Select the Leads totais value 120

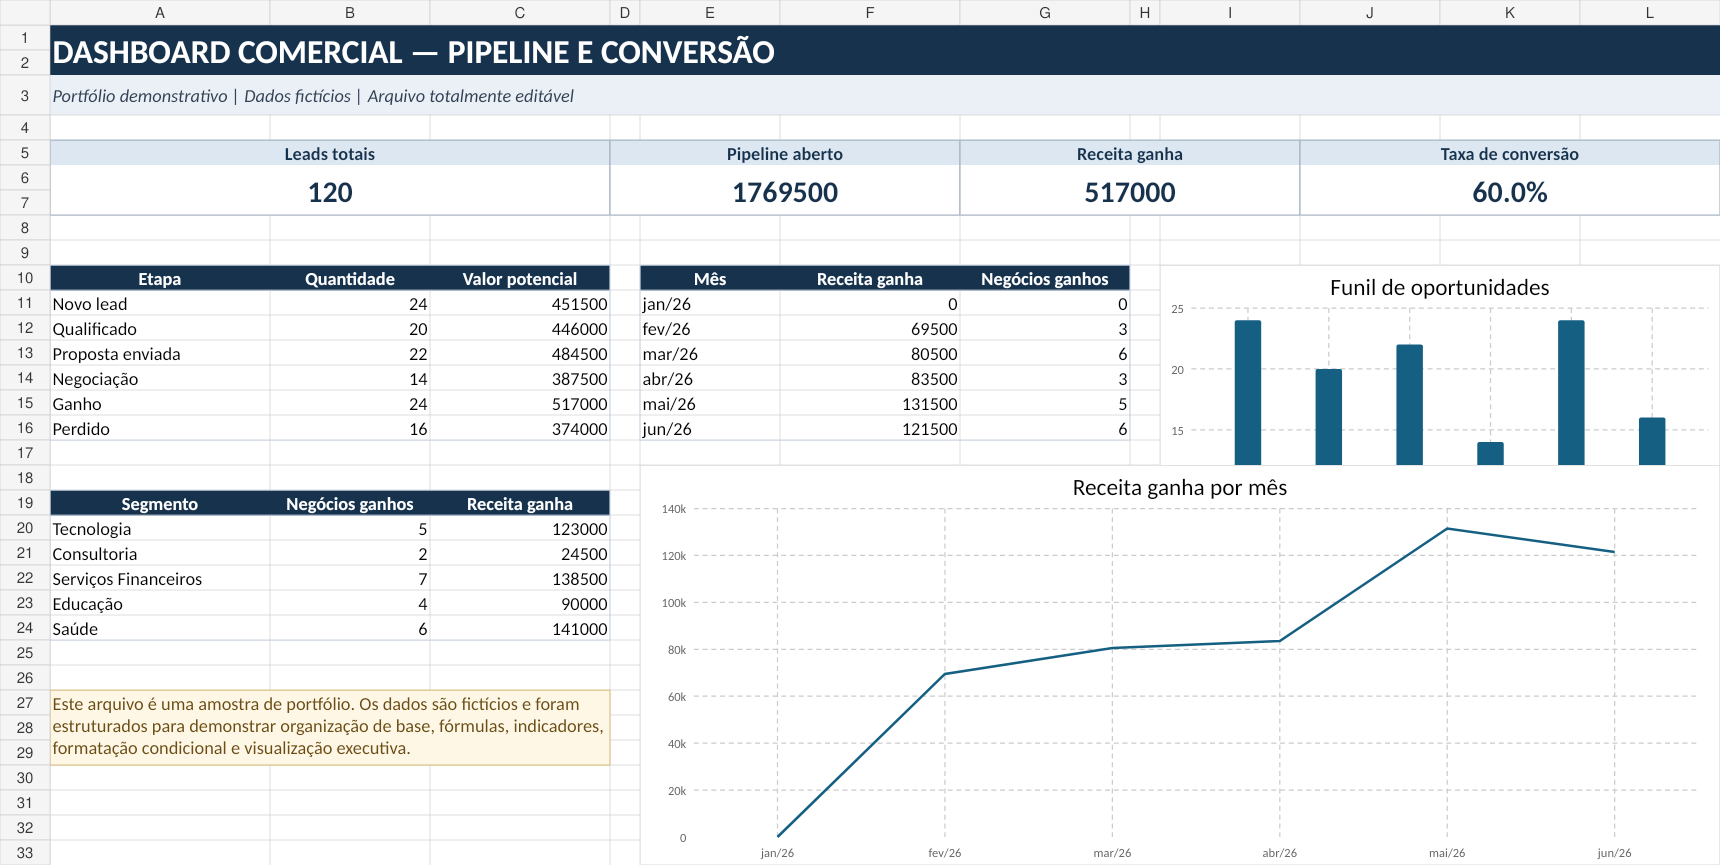[330, 191]
